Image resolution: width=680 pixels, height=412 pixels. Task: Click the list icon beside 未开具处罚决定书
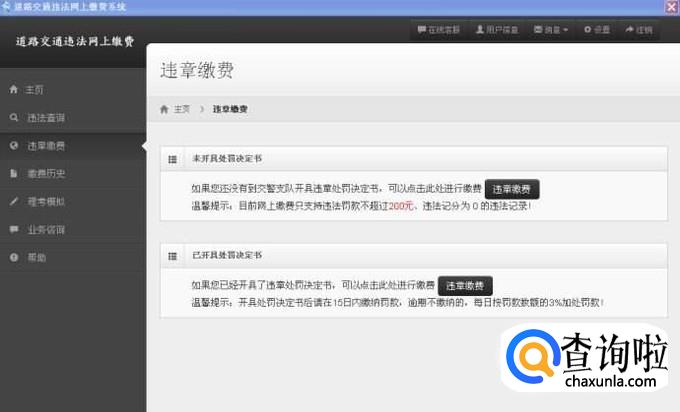pyautogui.click(x=173, y=159)
